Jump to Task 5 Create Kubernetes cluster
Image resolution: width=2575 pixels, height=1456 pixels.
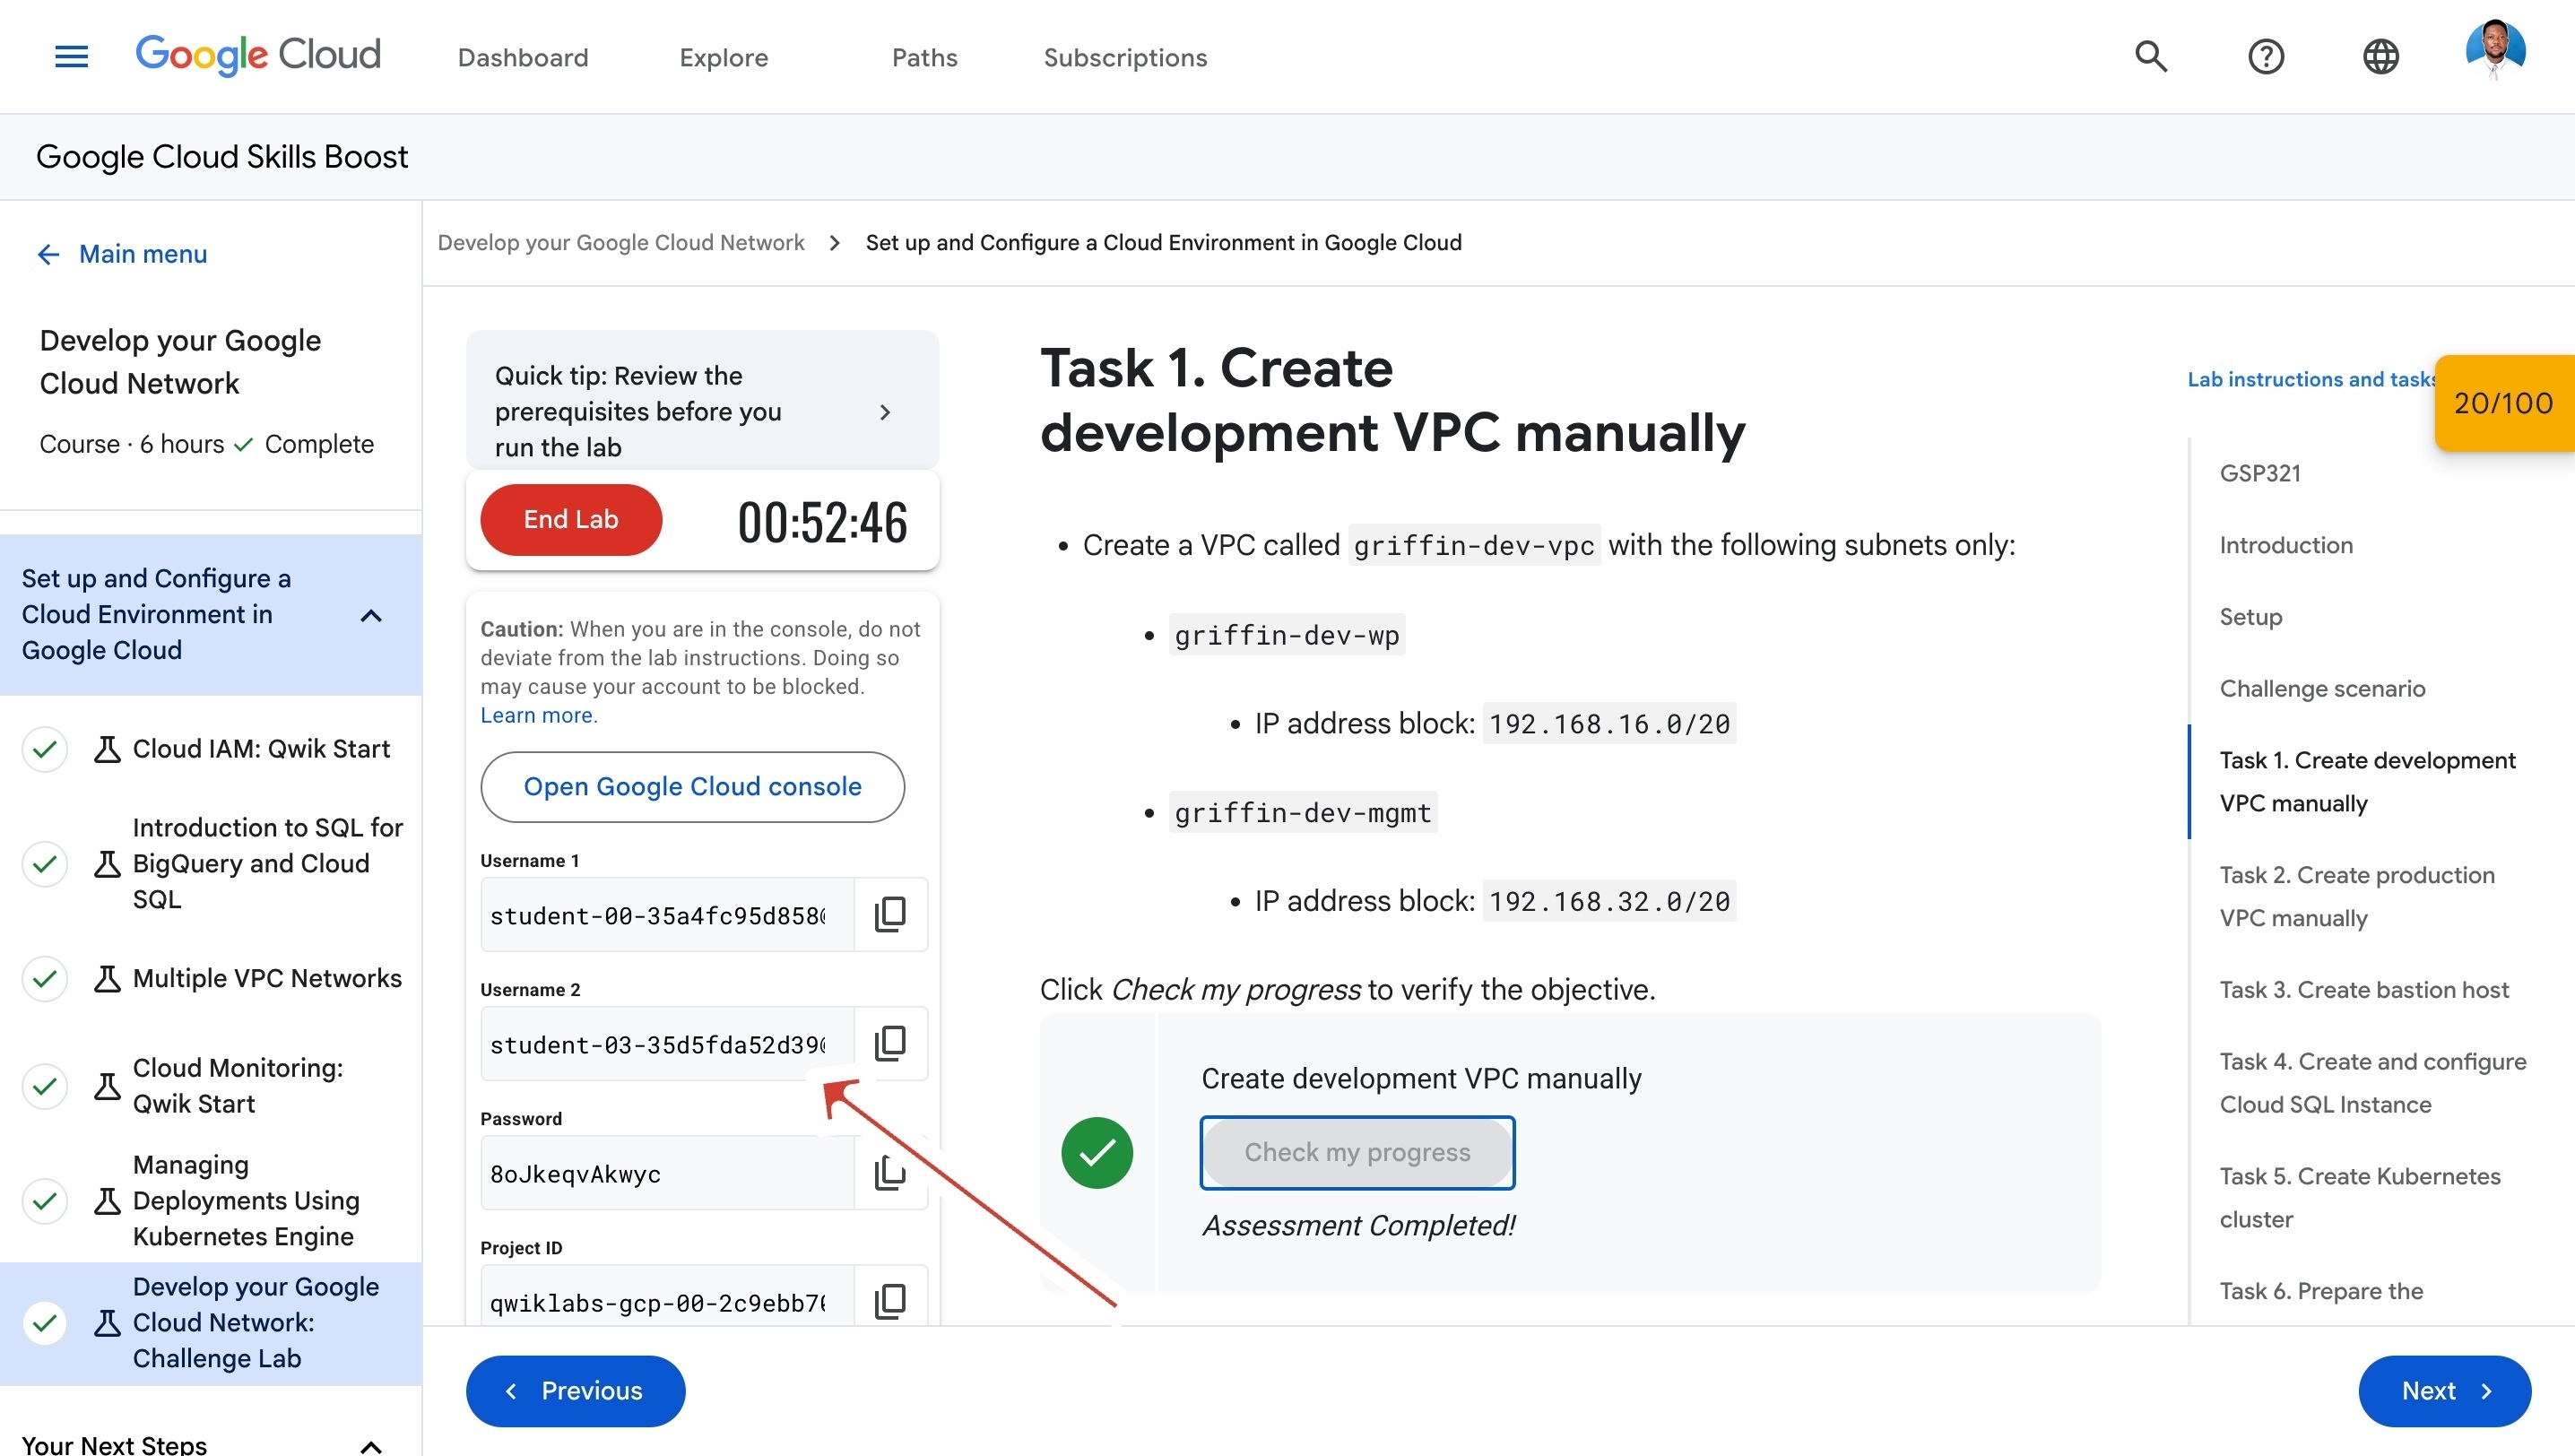(2360, 1197)
